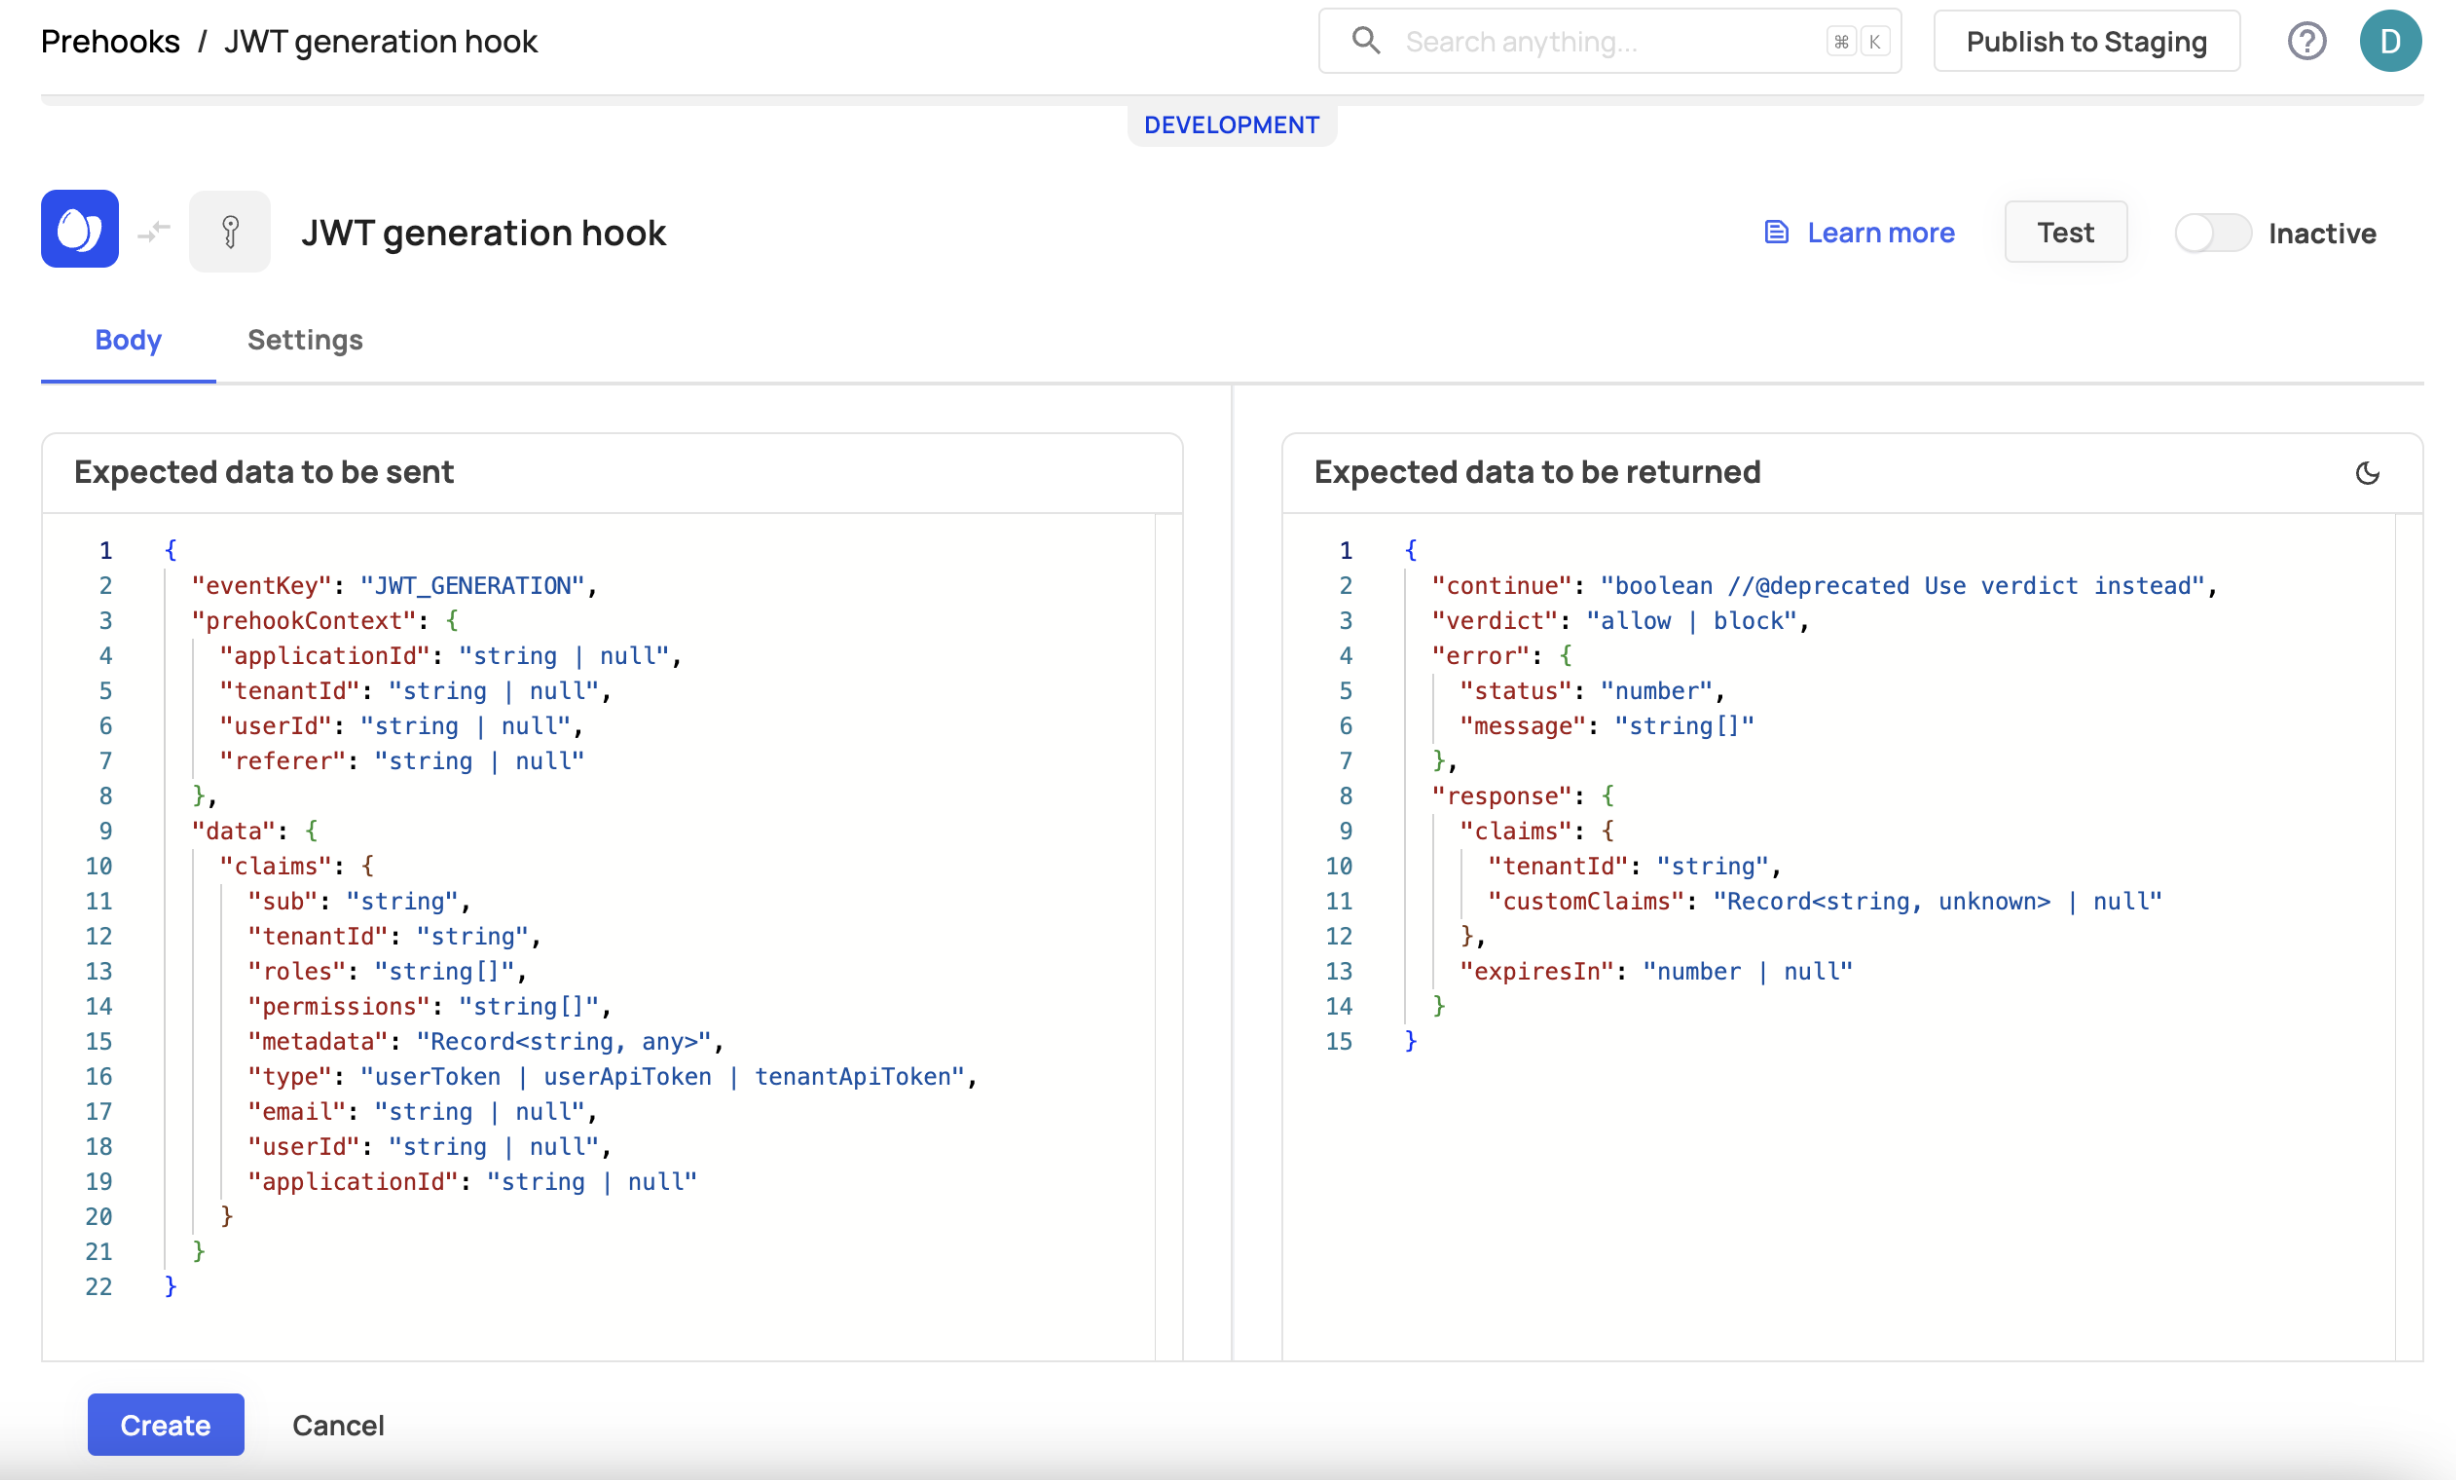Go back to Prehooks breadcrumb
Viewport: 2456px width, 1480px height.
tap(110, 41)
